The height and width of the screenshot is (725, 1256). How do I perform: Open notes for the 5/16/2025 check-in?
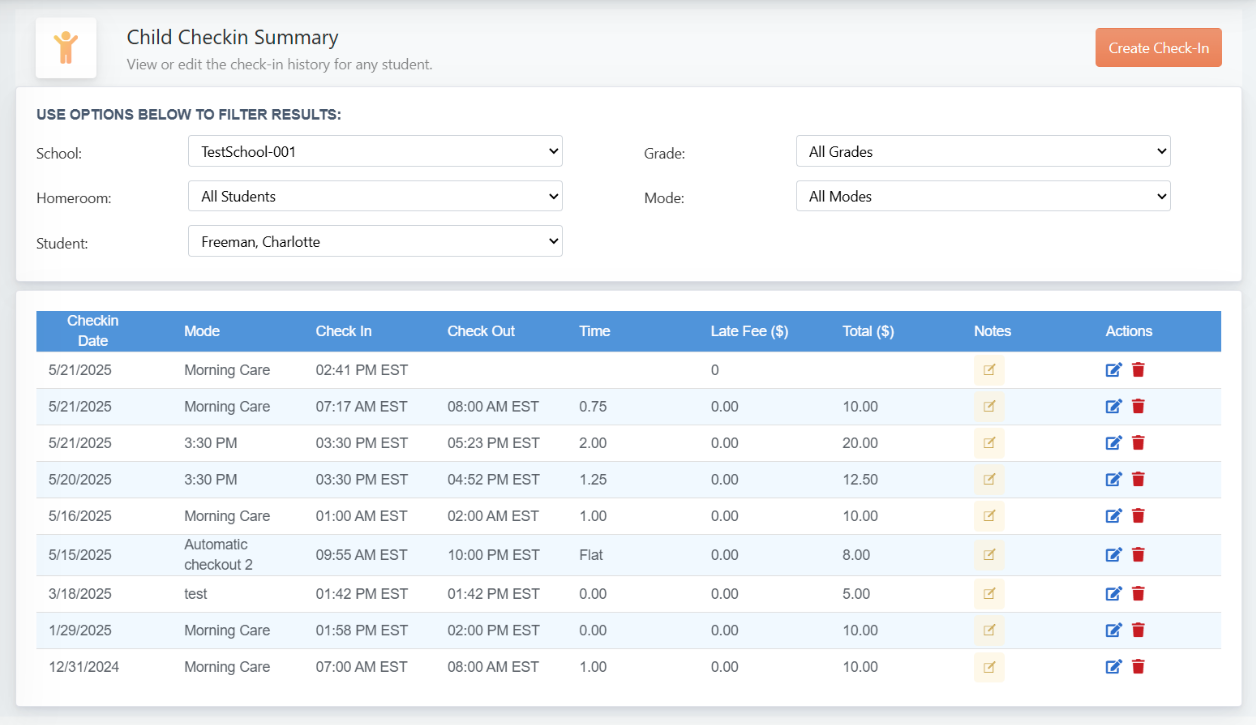pyautogui.click(x=989, y=516)
